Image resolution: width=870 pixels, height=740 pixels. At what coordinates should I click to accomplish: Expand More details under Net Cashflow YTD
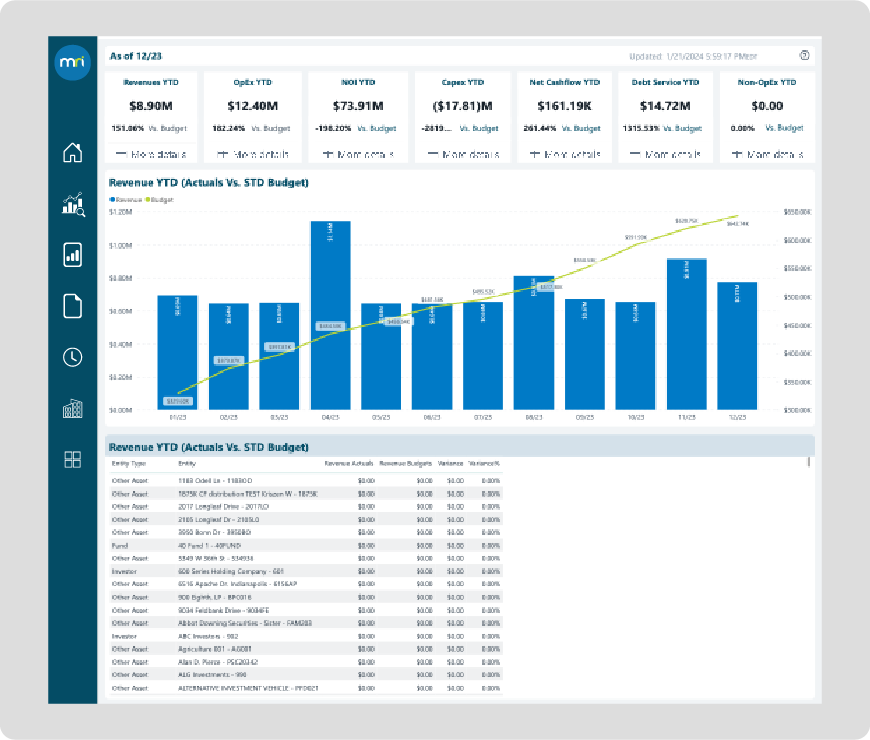[x=564, y=155]
